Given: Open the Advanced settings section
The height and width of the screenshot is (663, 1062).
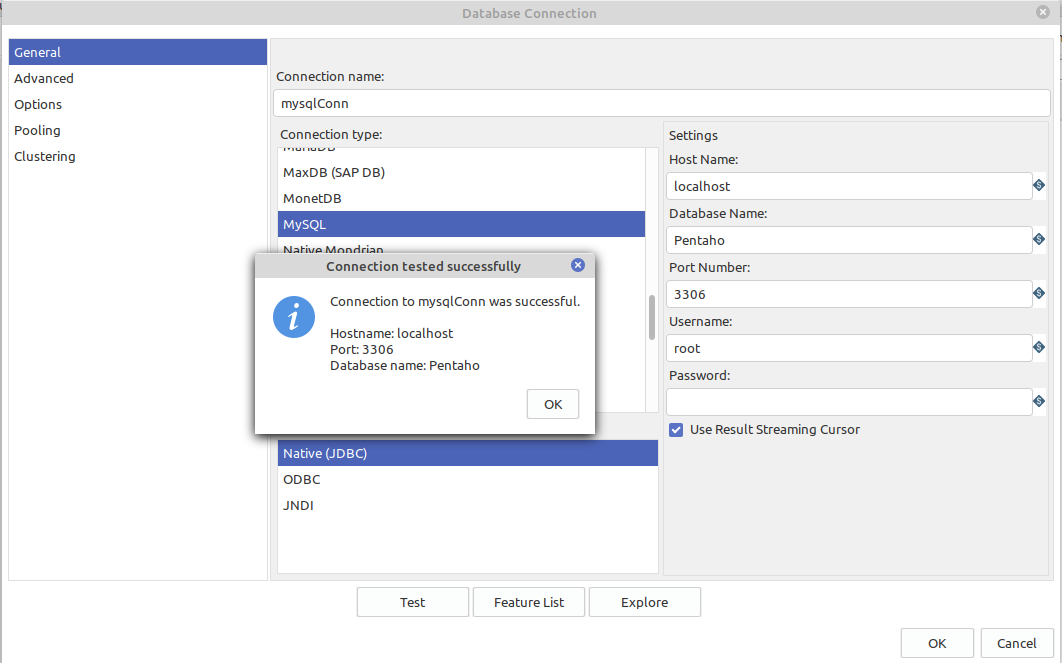Looking at the screenshot, I should (44, 79).
